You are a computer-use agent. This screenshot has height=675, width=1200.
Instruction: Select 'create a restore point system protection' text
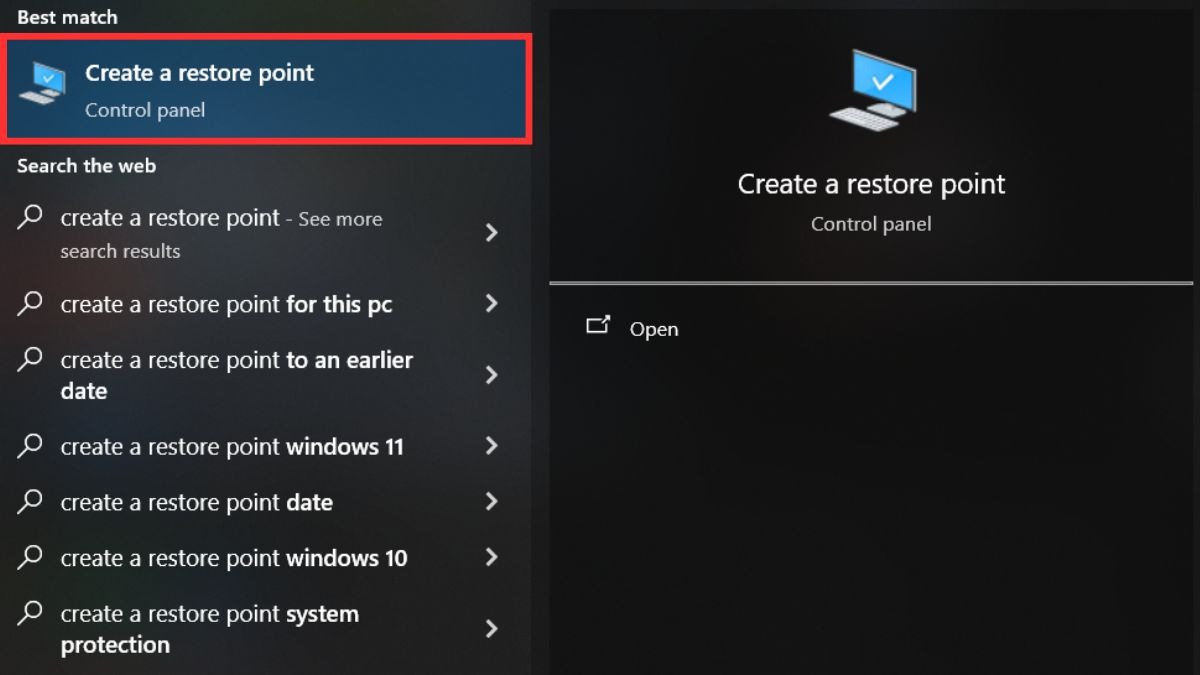pos(209,629)
